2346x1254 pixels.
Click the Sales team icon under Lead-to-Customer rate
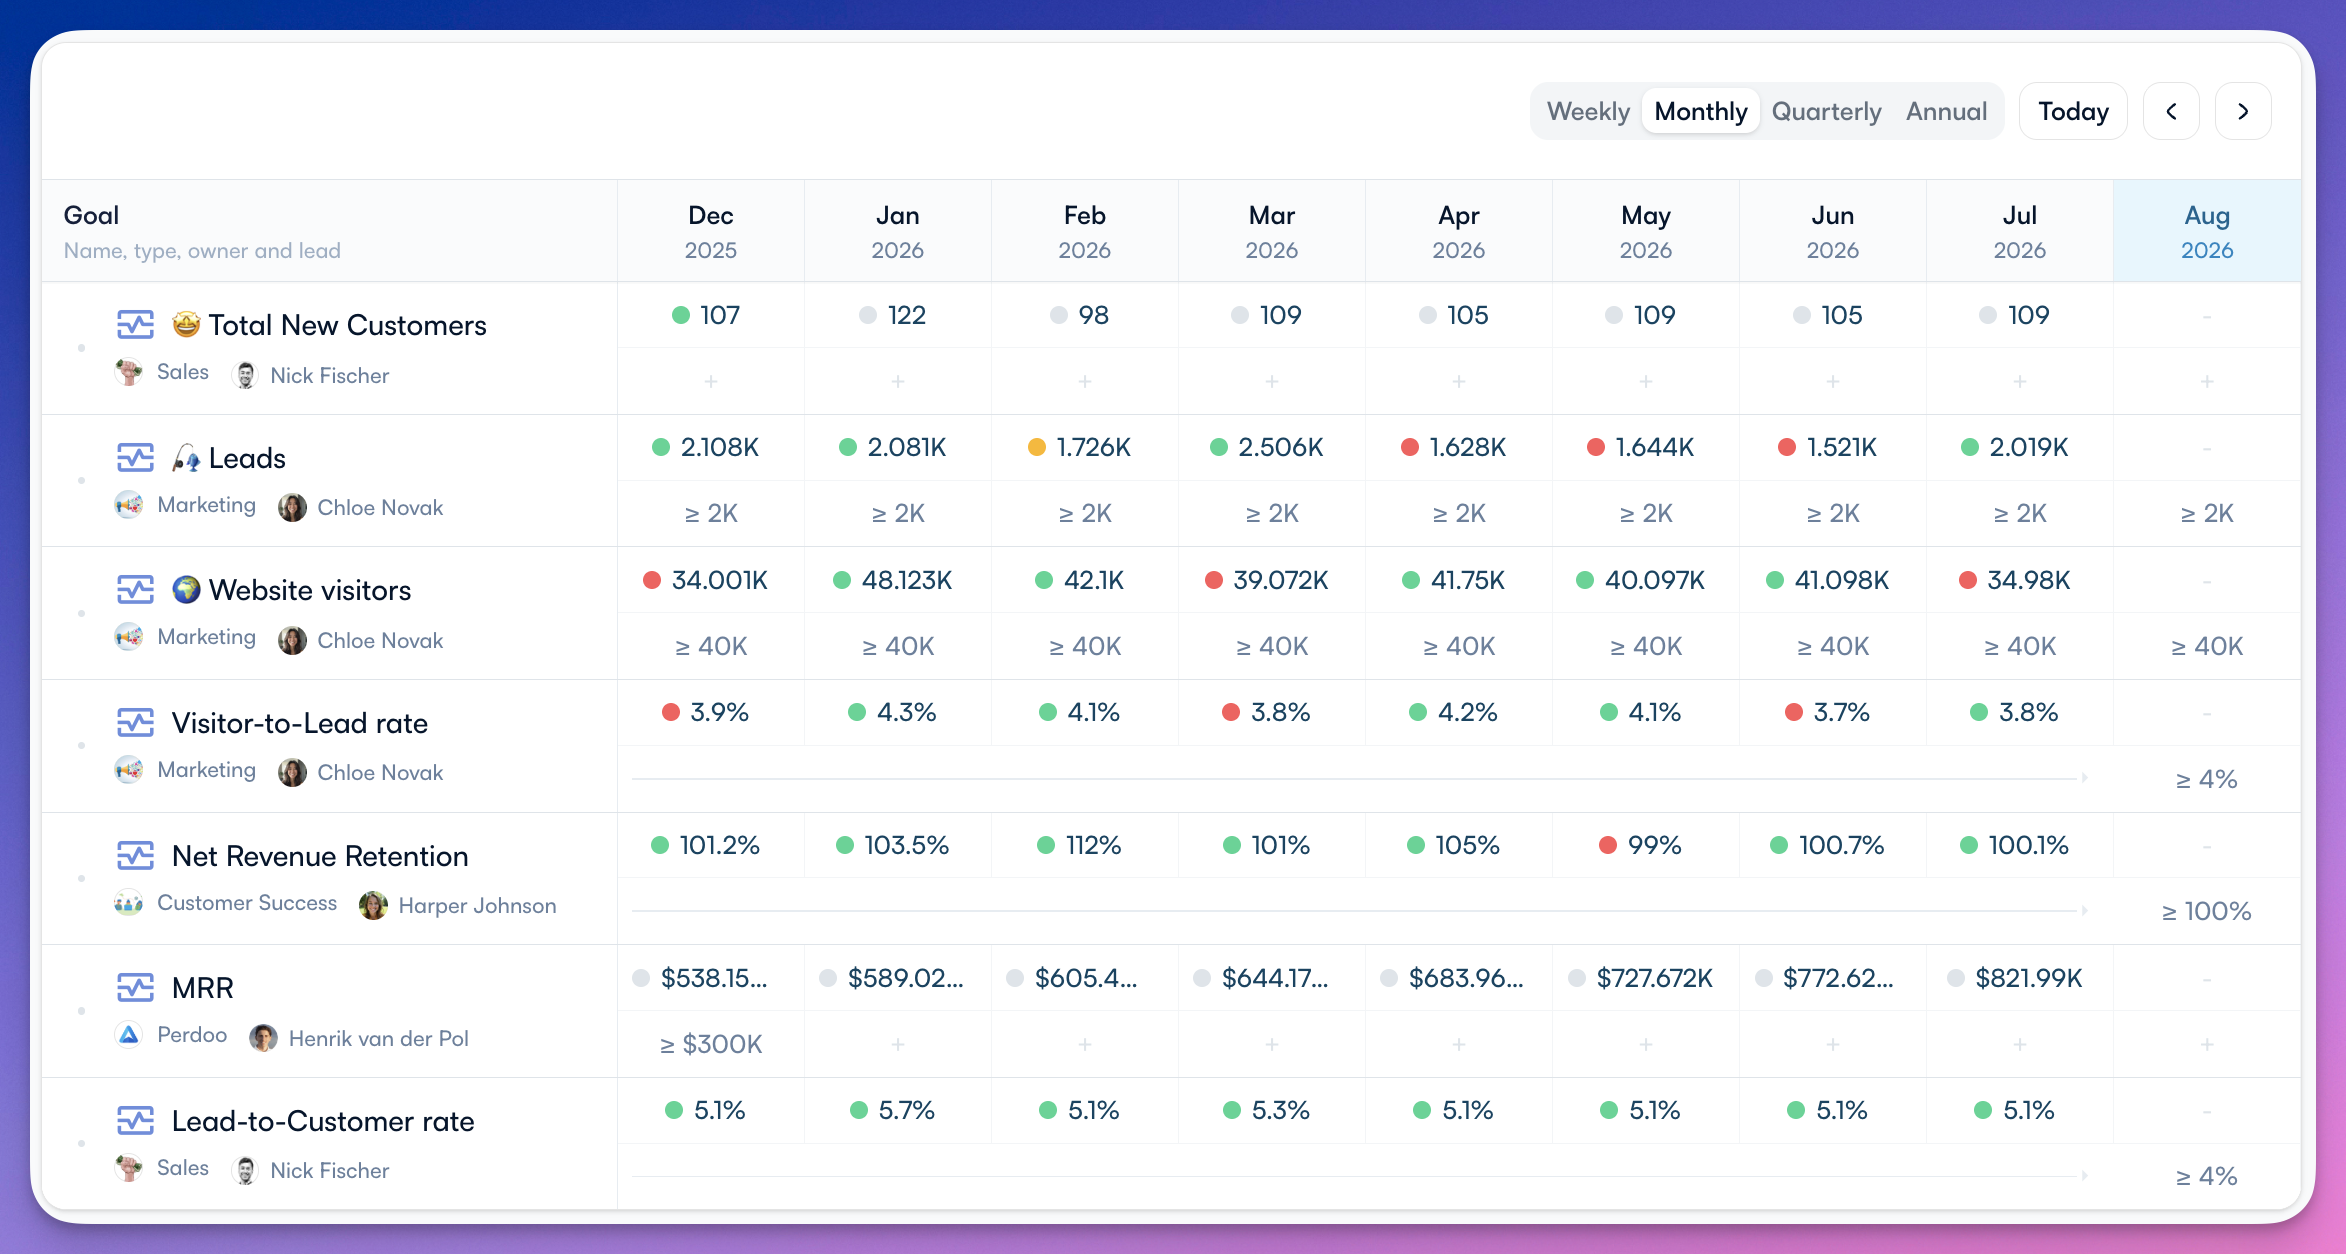click(129, 1168)
